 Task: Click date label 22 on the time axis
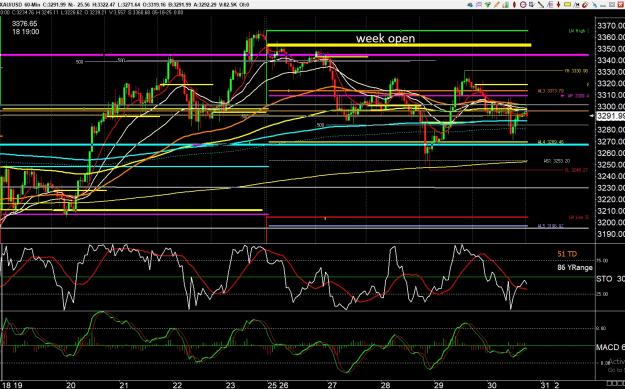pos(177,385)
